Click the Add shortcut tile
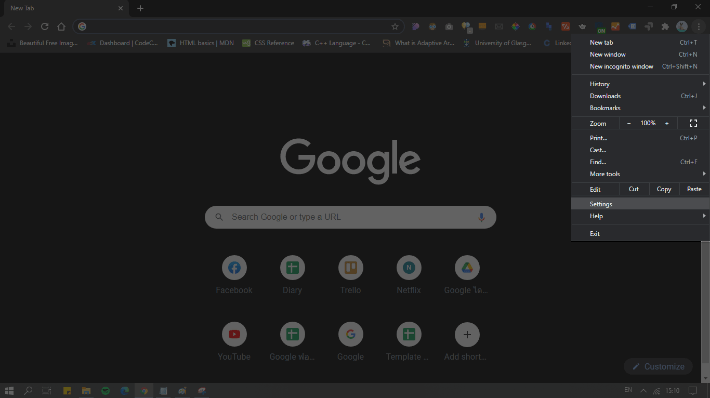 tap(467, 341)
